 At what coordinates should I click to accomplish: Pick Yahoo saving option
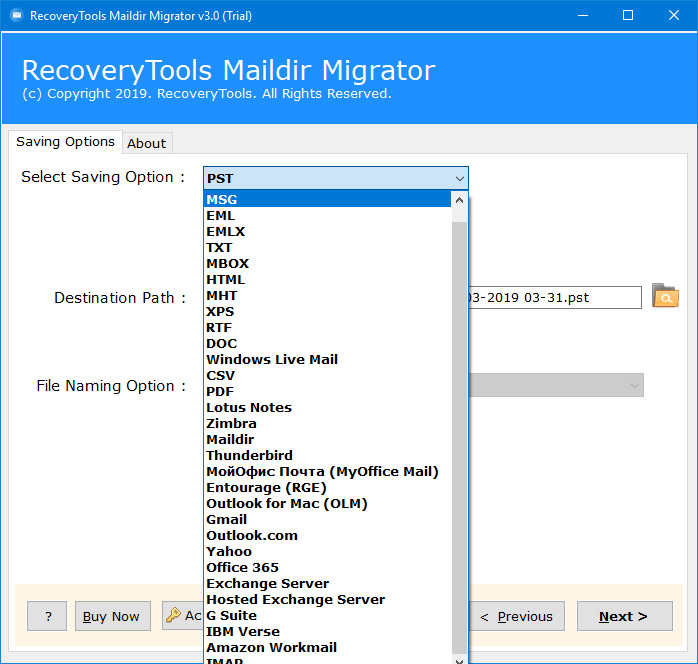click(328, 552)
